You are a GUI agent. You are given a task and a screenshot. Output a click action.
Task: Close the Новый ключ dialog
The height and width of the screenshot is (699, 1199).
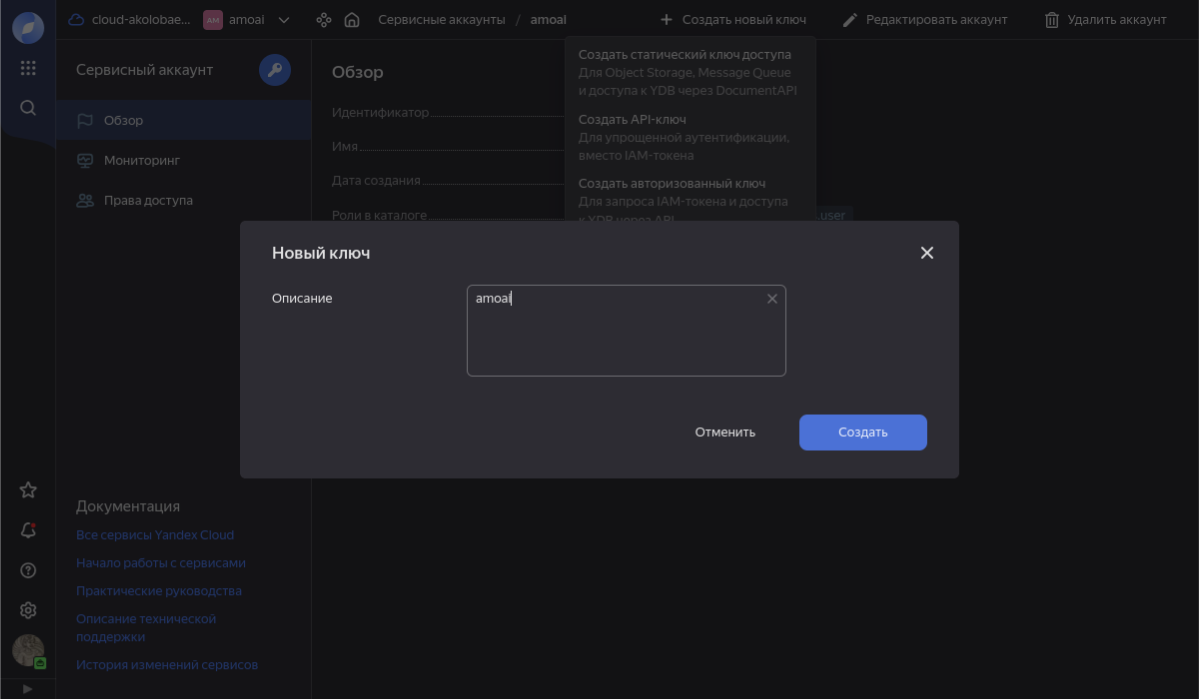pos(927,253)
